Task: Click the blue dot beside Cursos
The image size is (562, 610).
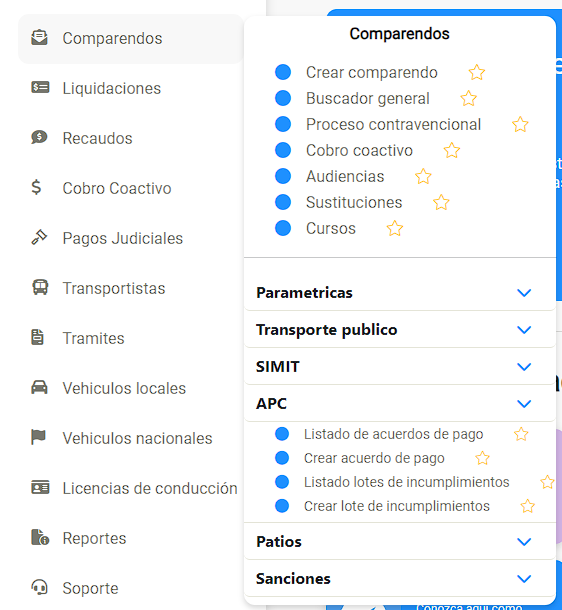Action: pos(283,228)
